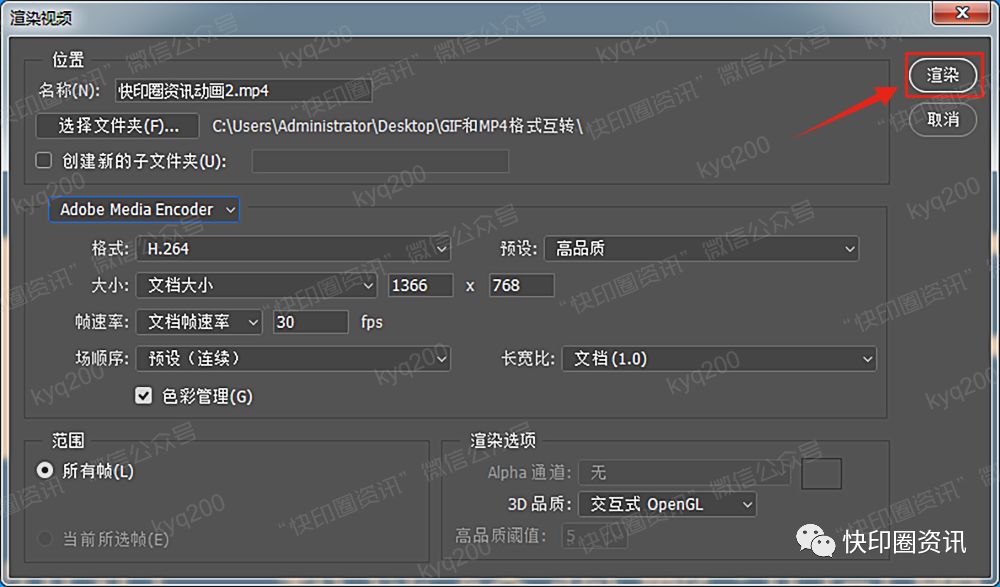
Task: Edit the frame rate value 30 fps
Action: pos(310,322)
